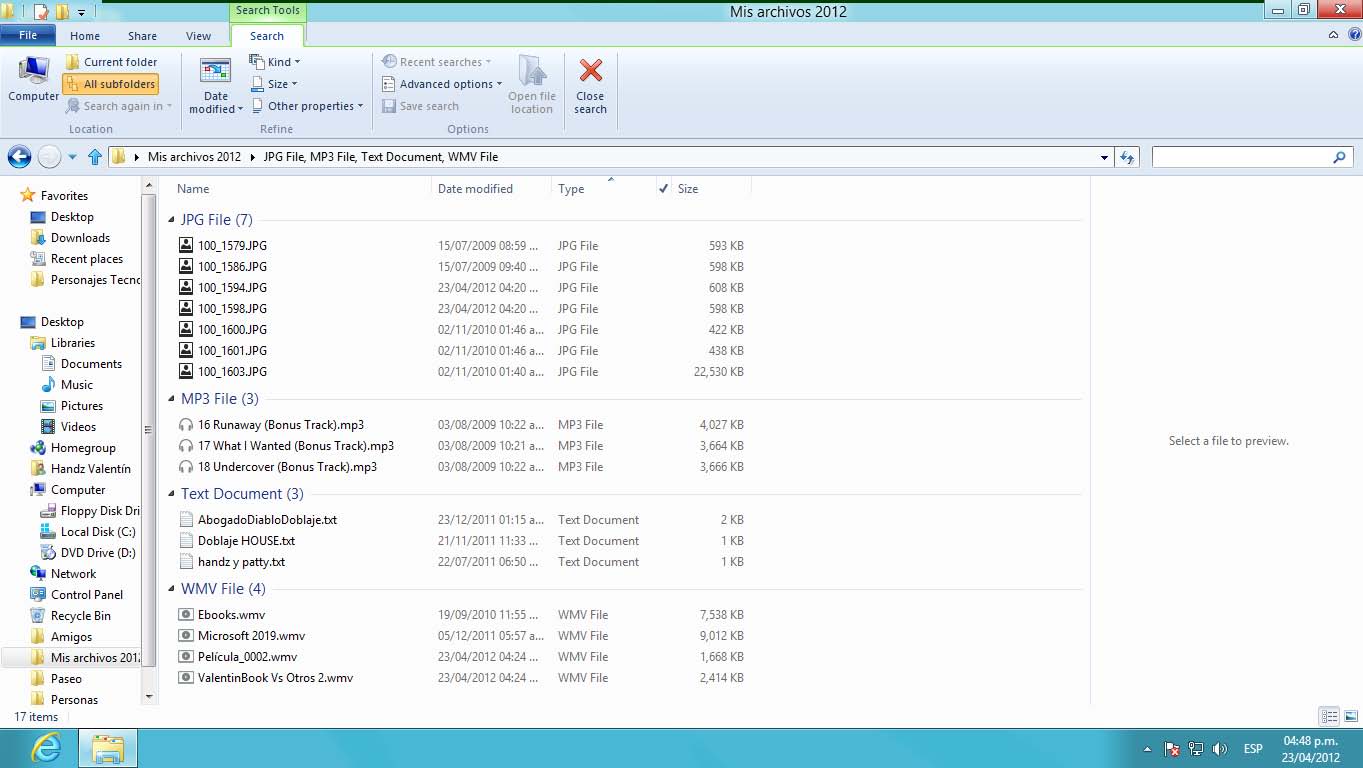Expand the Advanced options dropdown

pos(442,84)
